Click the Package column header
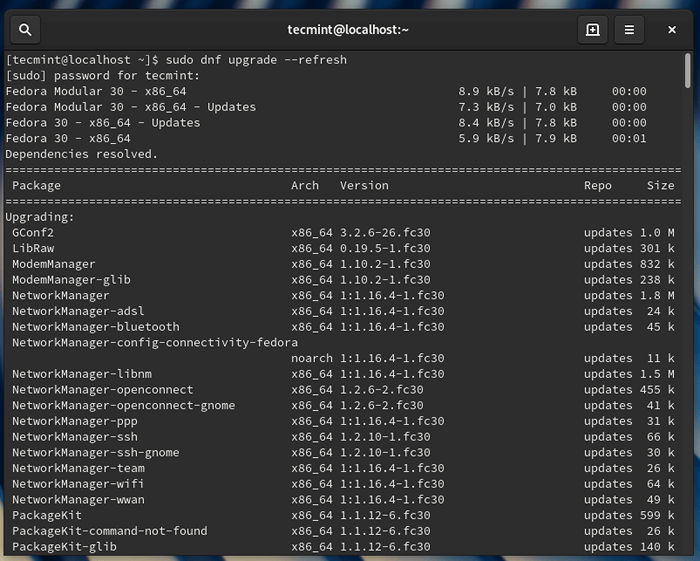The height and width of the screenshot is (561, 700). 36,186
